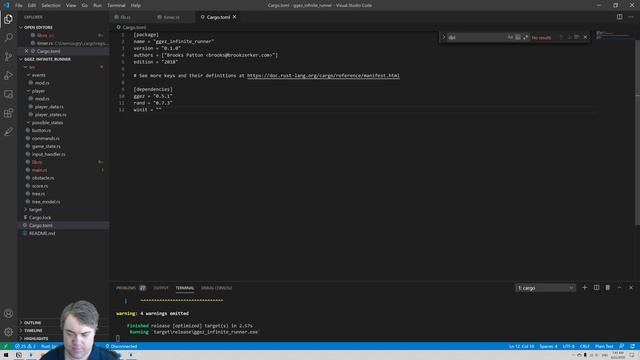Open the Remote Explorer view

pyautogui.click(x=8, y=94)
